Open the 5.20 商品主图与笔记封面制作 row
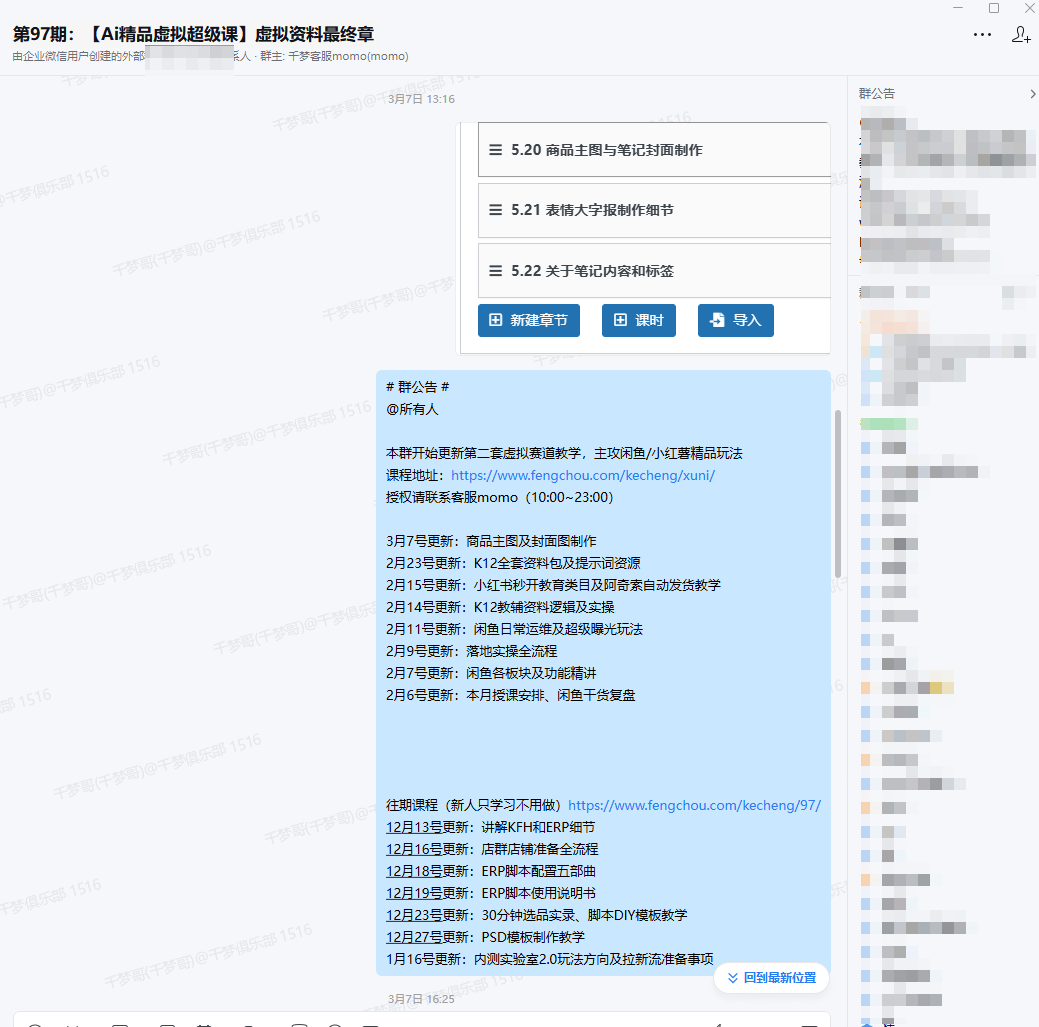This screenshot has height=1027, width=1039. coord(654,150)
